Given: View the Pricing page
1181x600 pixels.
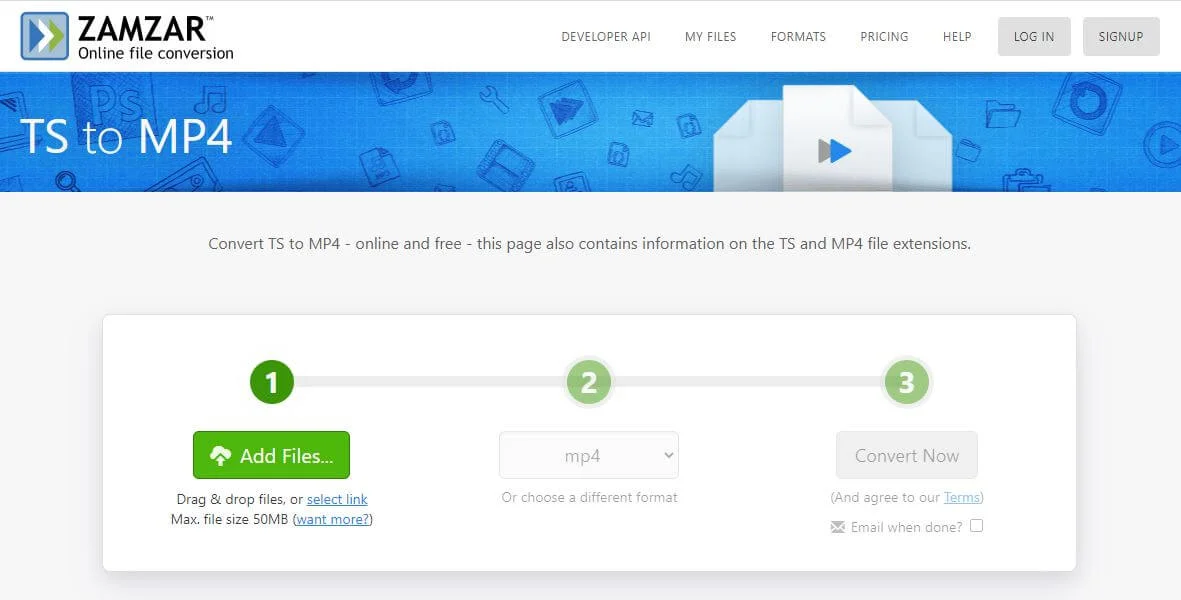Looking at the screenshot, I should pyautogui.click(x=884, y=37).
